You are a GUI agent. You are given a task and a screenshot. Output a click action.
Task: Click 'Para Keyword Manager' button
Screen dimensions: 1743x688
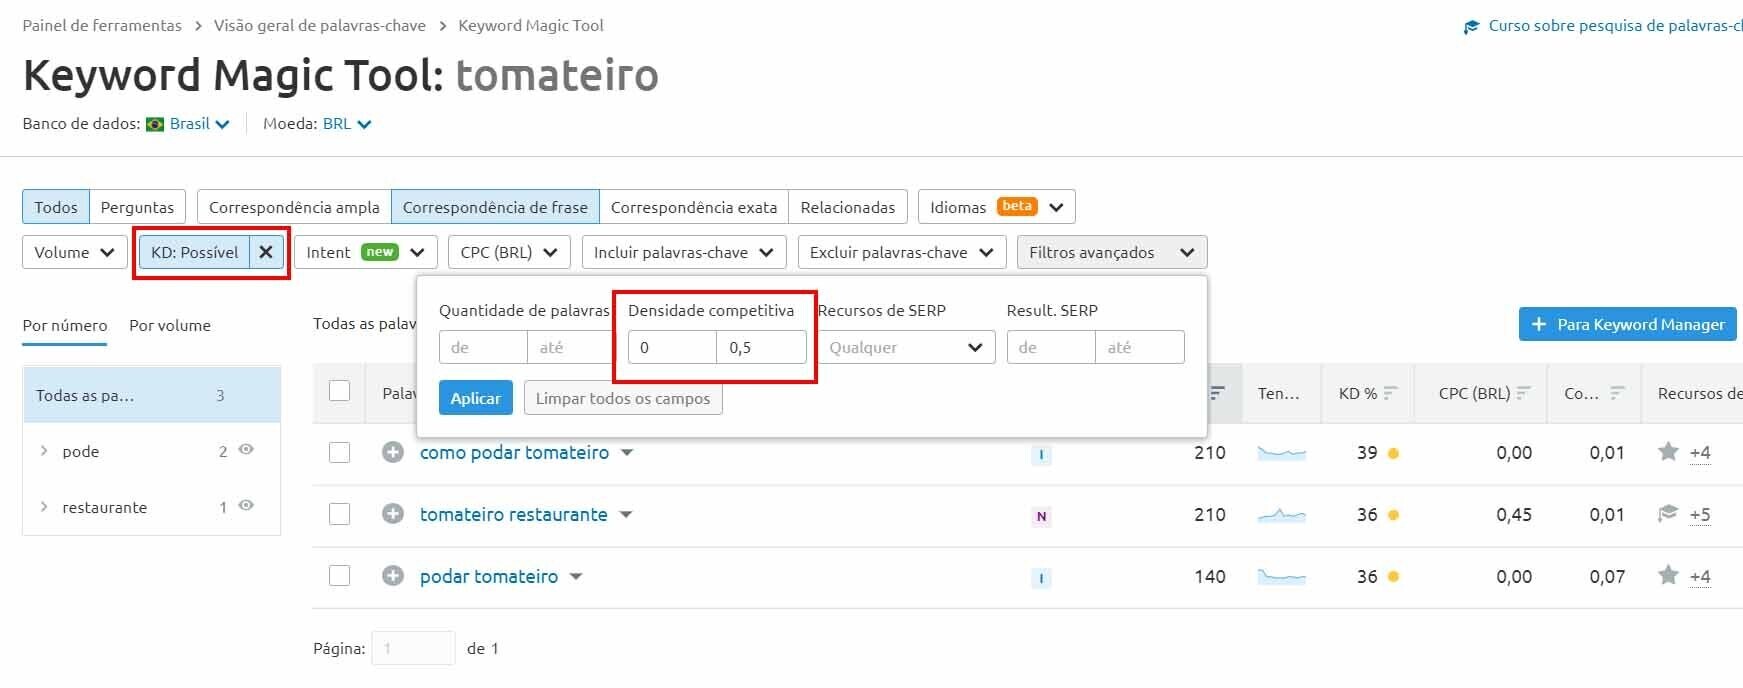pyautogui.click(x=1627, y=325)
